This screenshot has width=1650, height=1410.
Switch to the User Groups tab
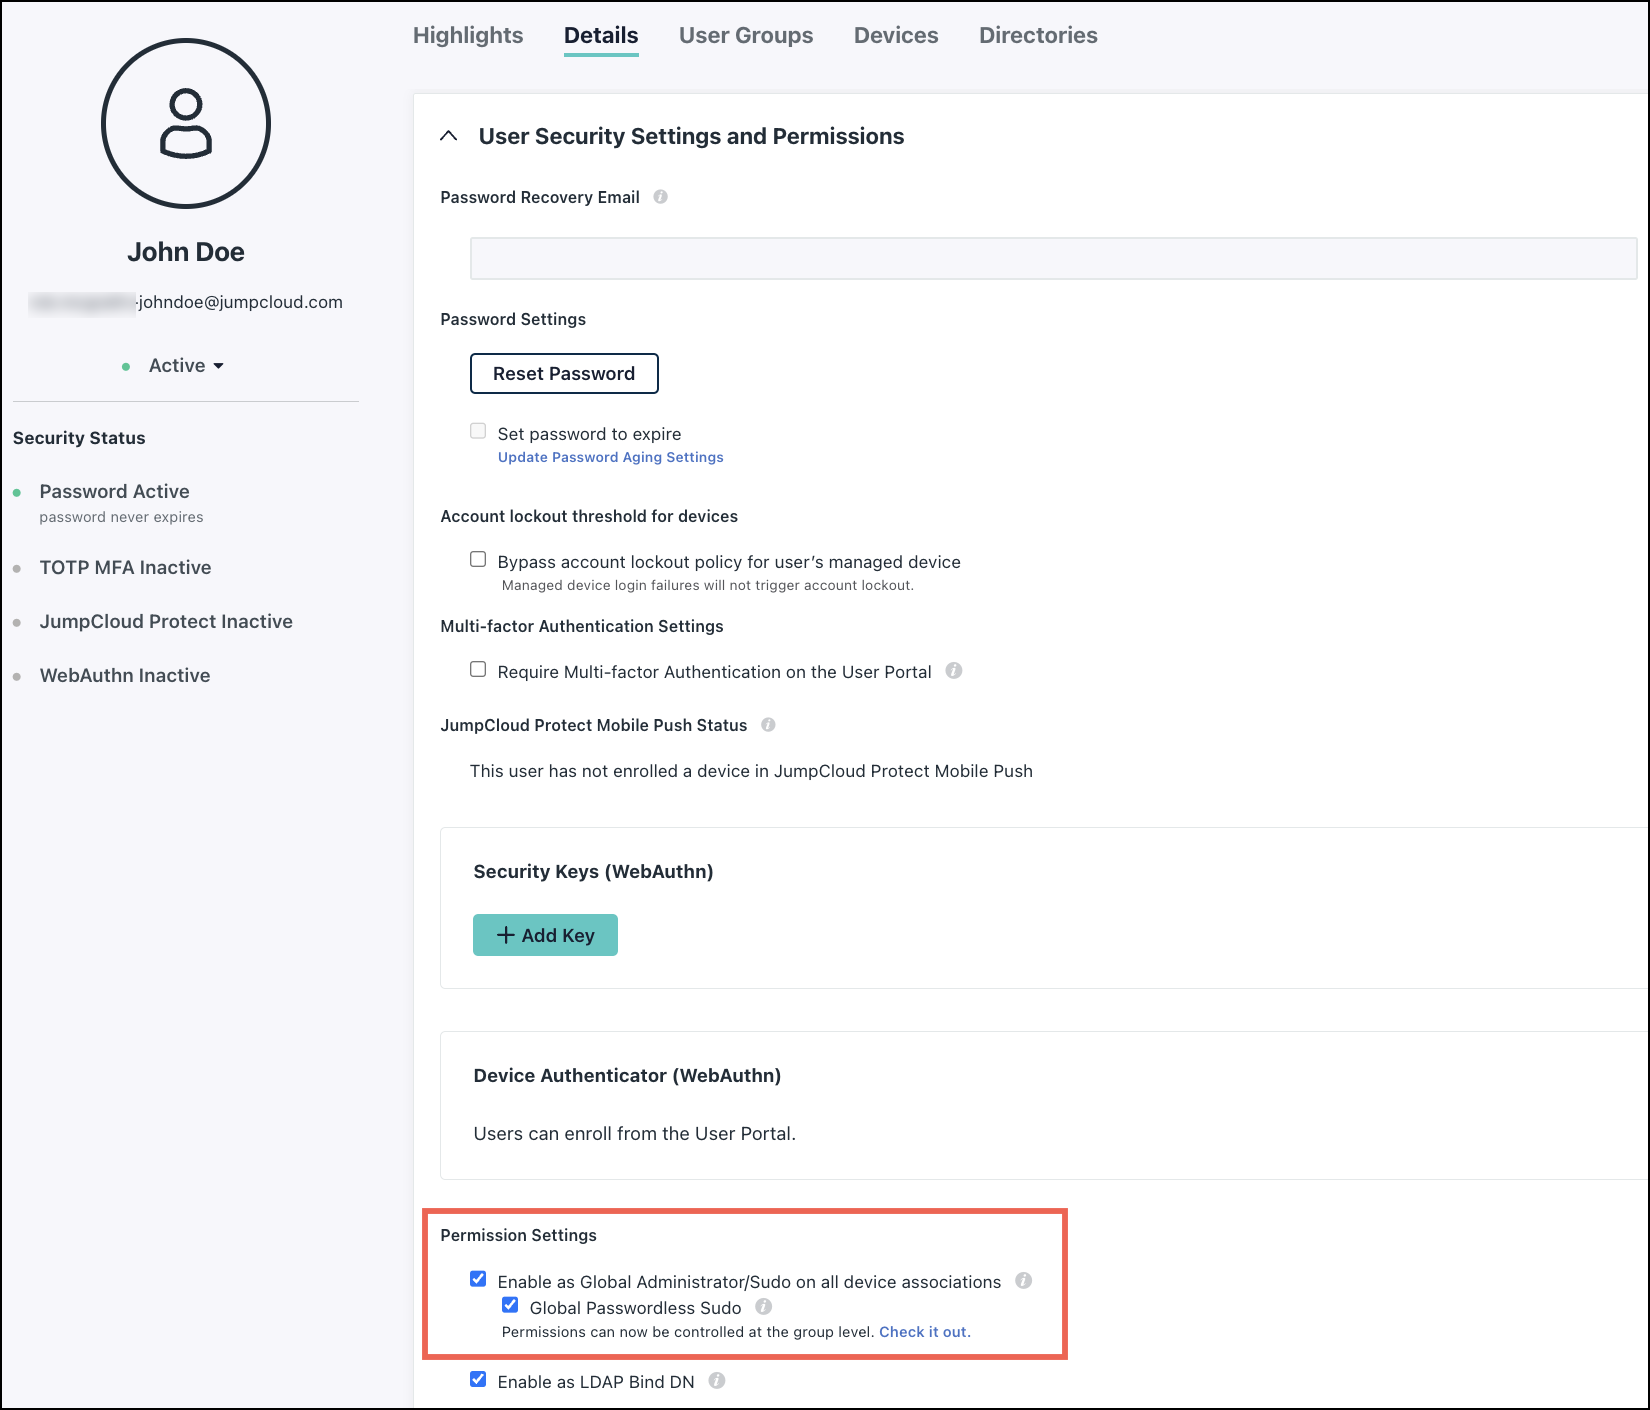point(745,35)
